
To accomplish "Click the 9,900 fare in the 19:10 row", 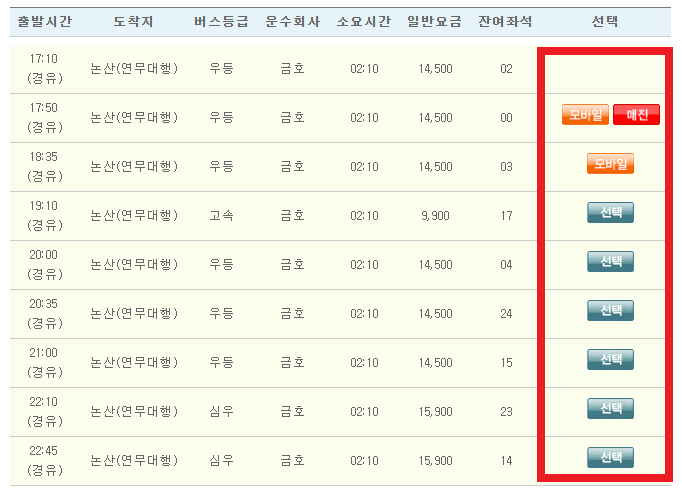I will (435, 216).
